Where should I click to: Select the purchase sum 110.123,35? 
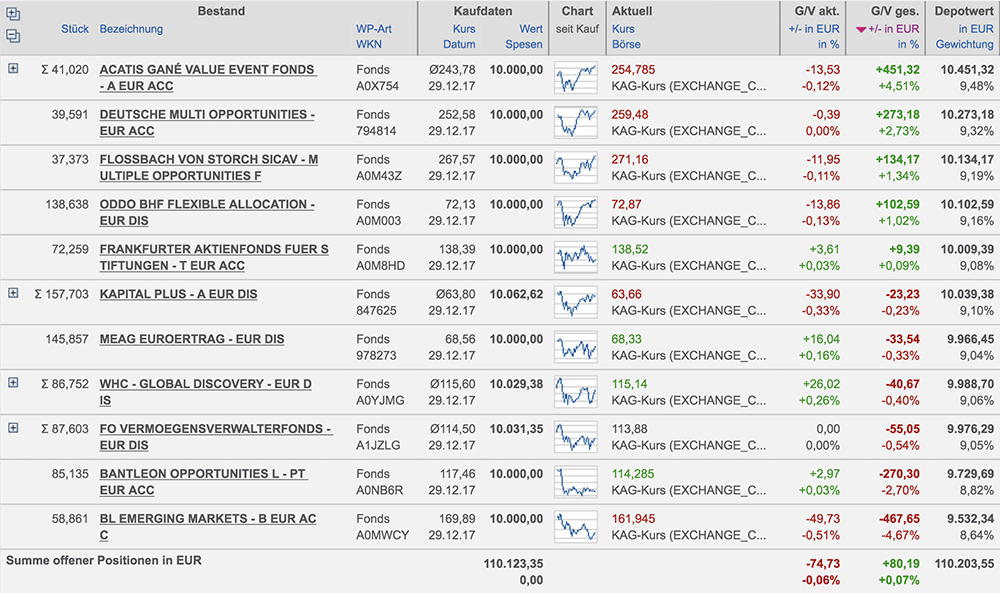(513, 564)
